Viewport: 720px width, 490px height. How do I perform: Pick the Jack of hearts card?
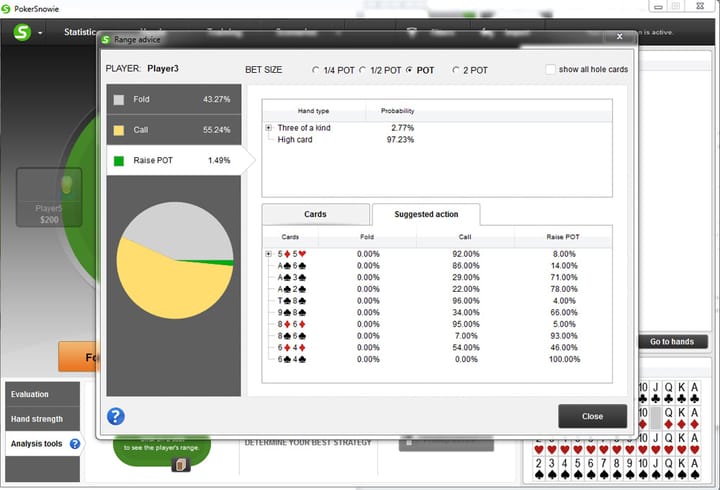(656, 444)
